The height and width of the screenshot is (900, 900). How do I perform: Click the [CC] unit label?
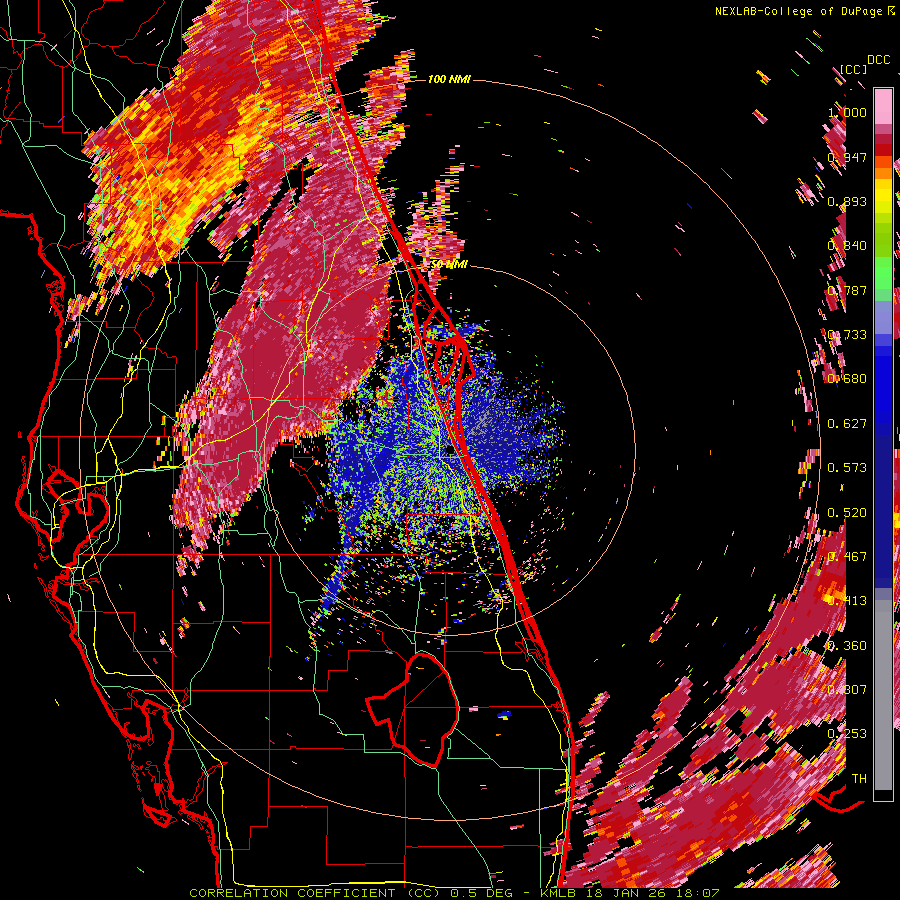pos(853,69)
